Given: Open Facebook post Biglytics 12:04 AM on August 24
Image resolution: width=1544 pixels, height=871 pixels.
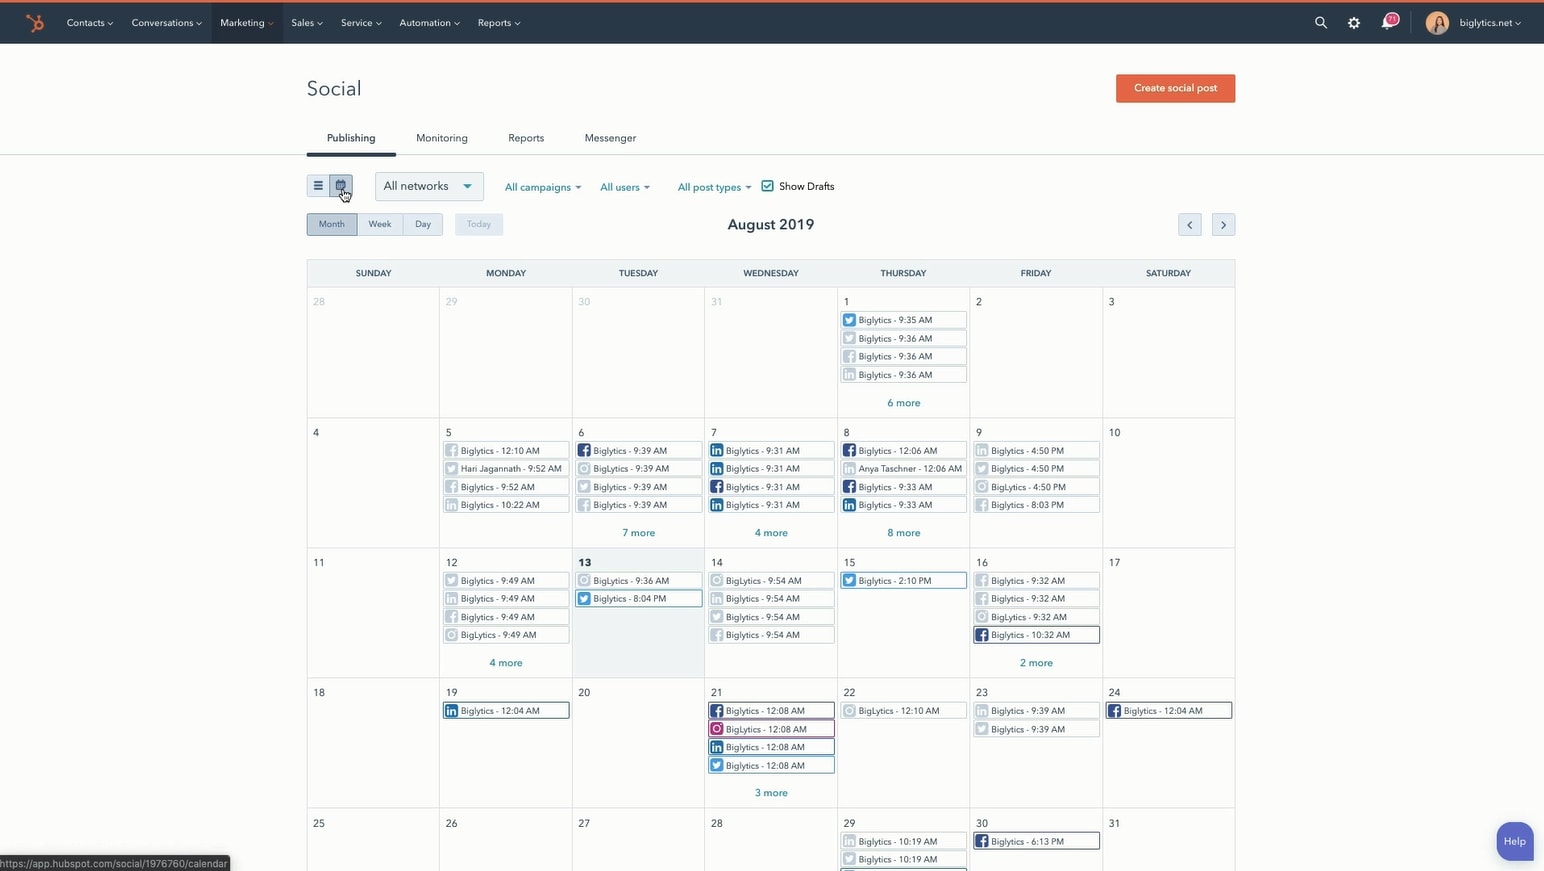Looking at the screenshot, I should click(x=1169, y=711).
